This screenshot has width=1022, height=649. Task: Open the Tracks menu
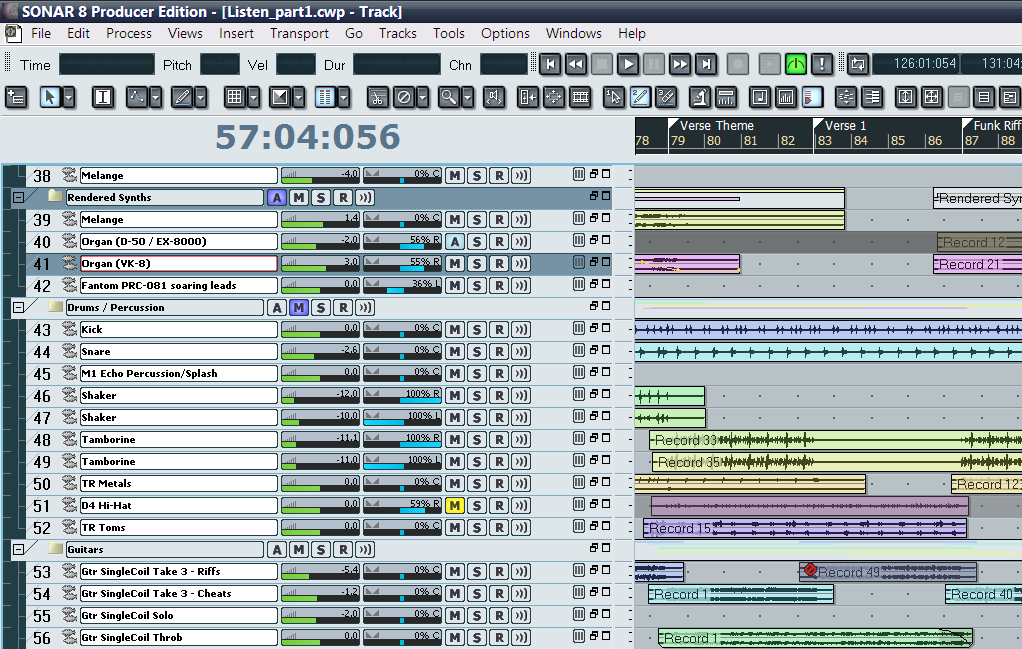click(x=397, y=33)
